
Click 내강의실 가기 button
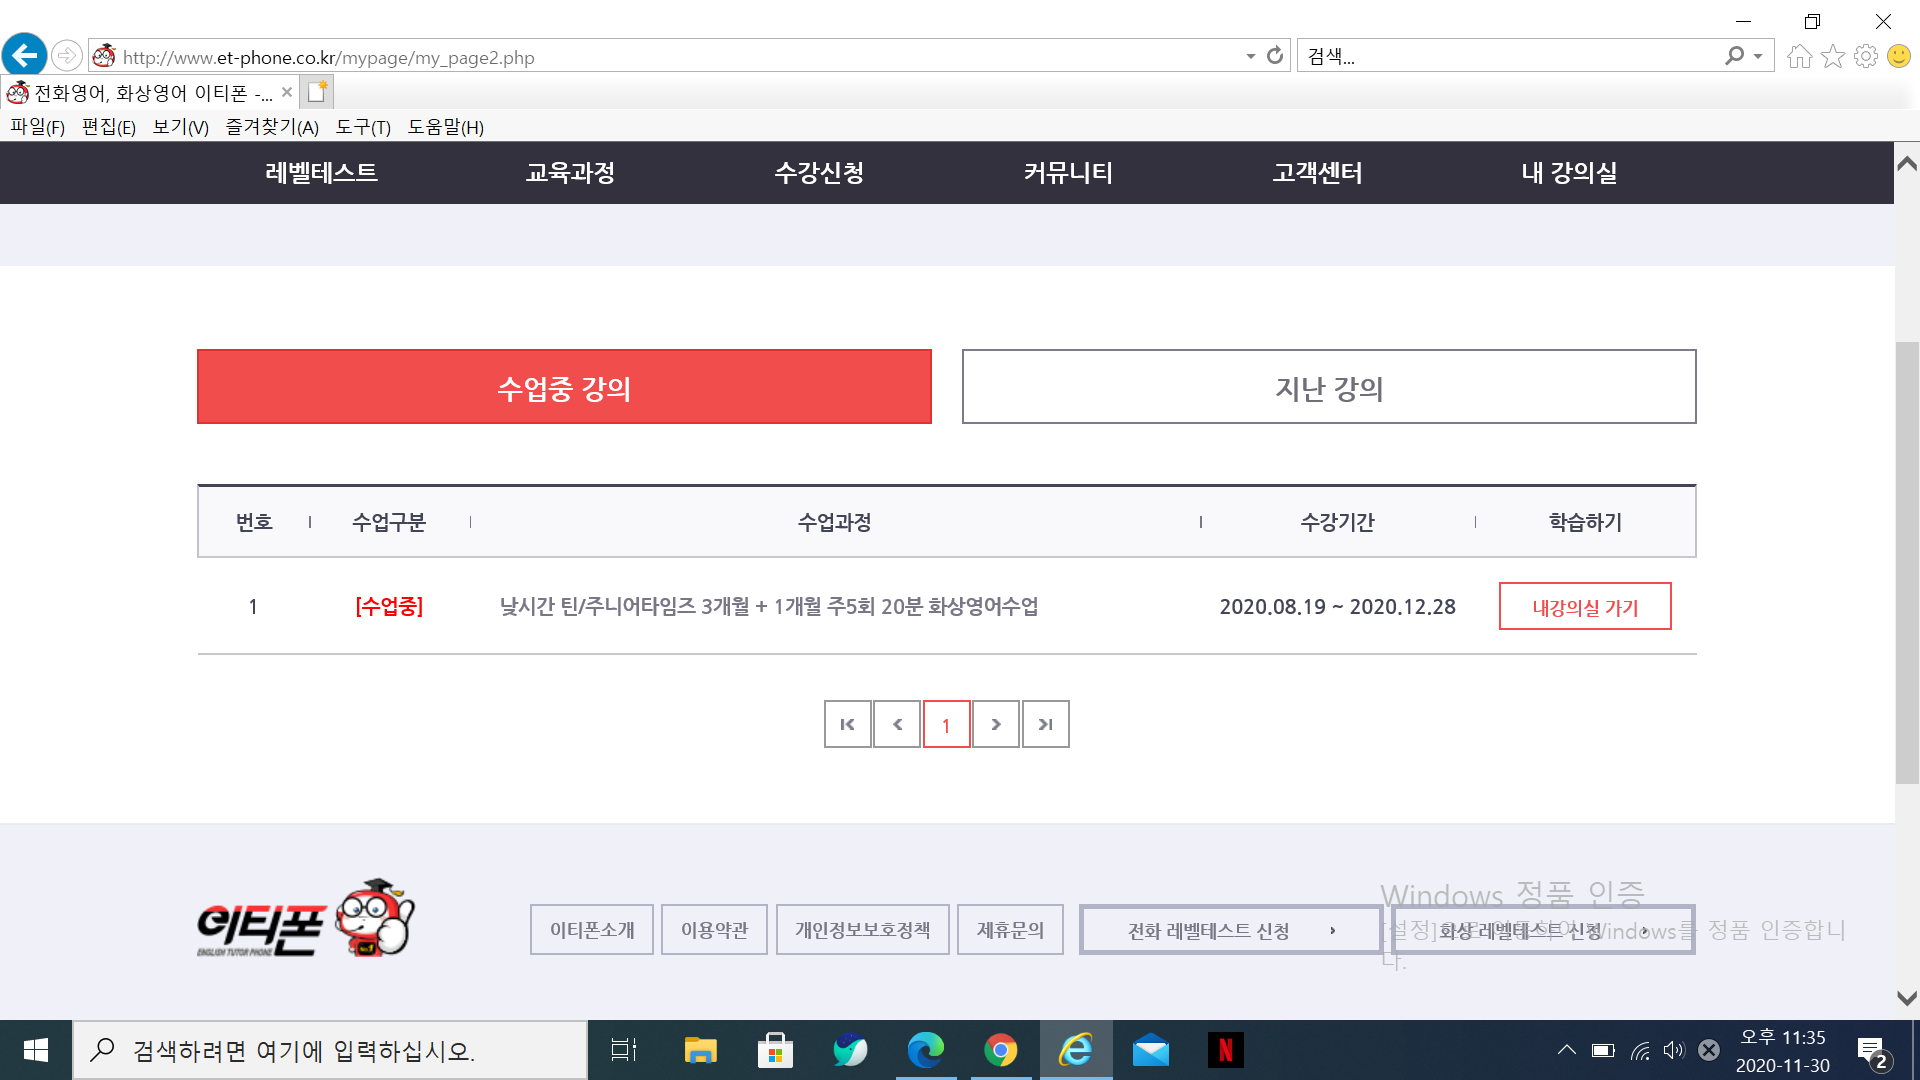[1585, 607]
